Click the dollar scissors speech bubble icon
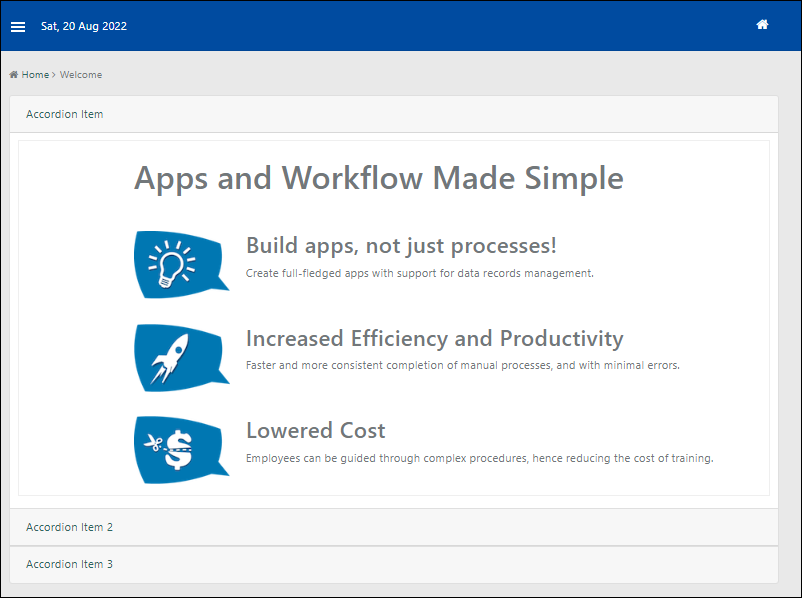802x598 pixels. point(182,450)
